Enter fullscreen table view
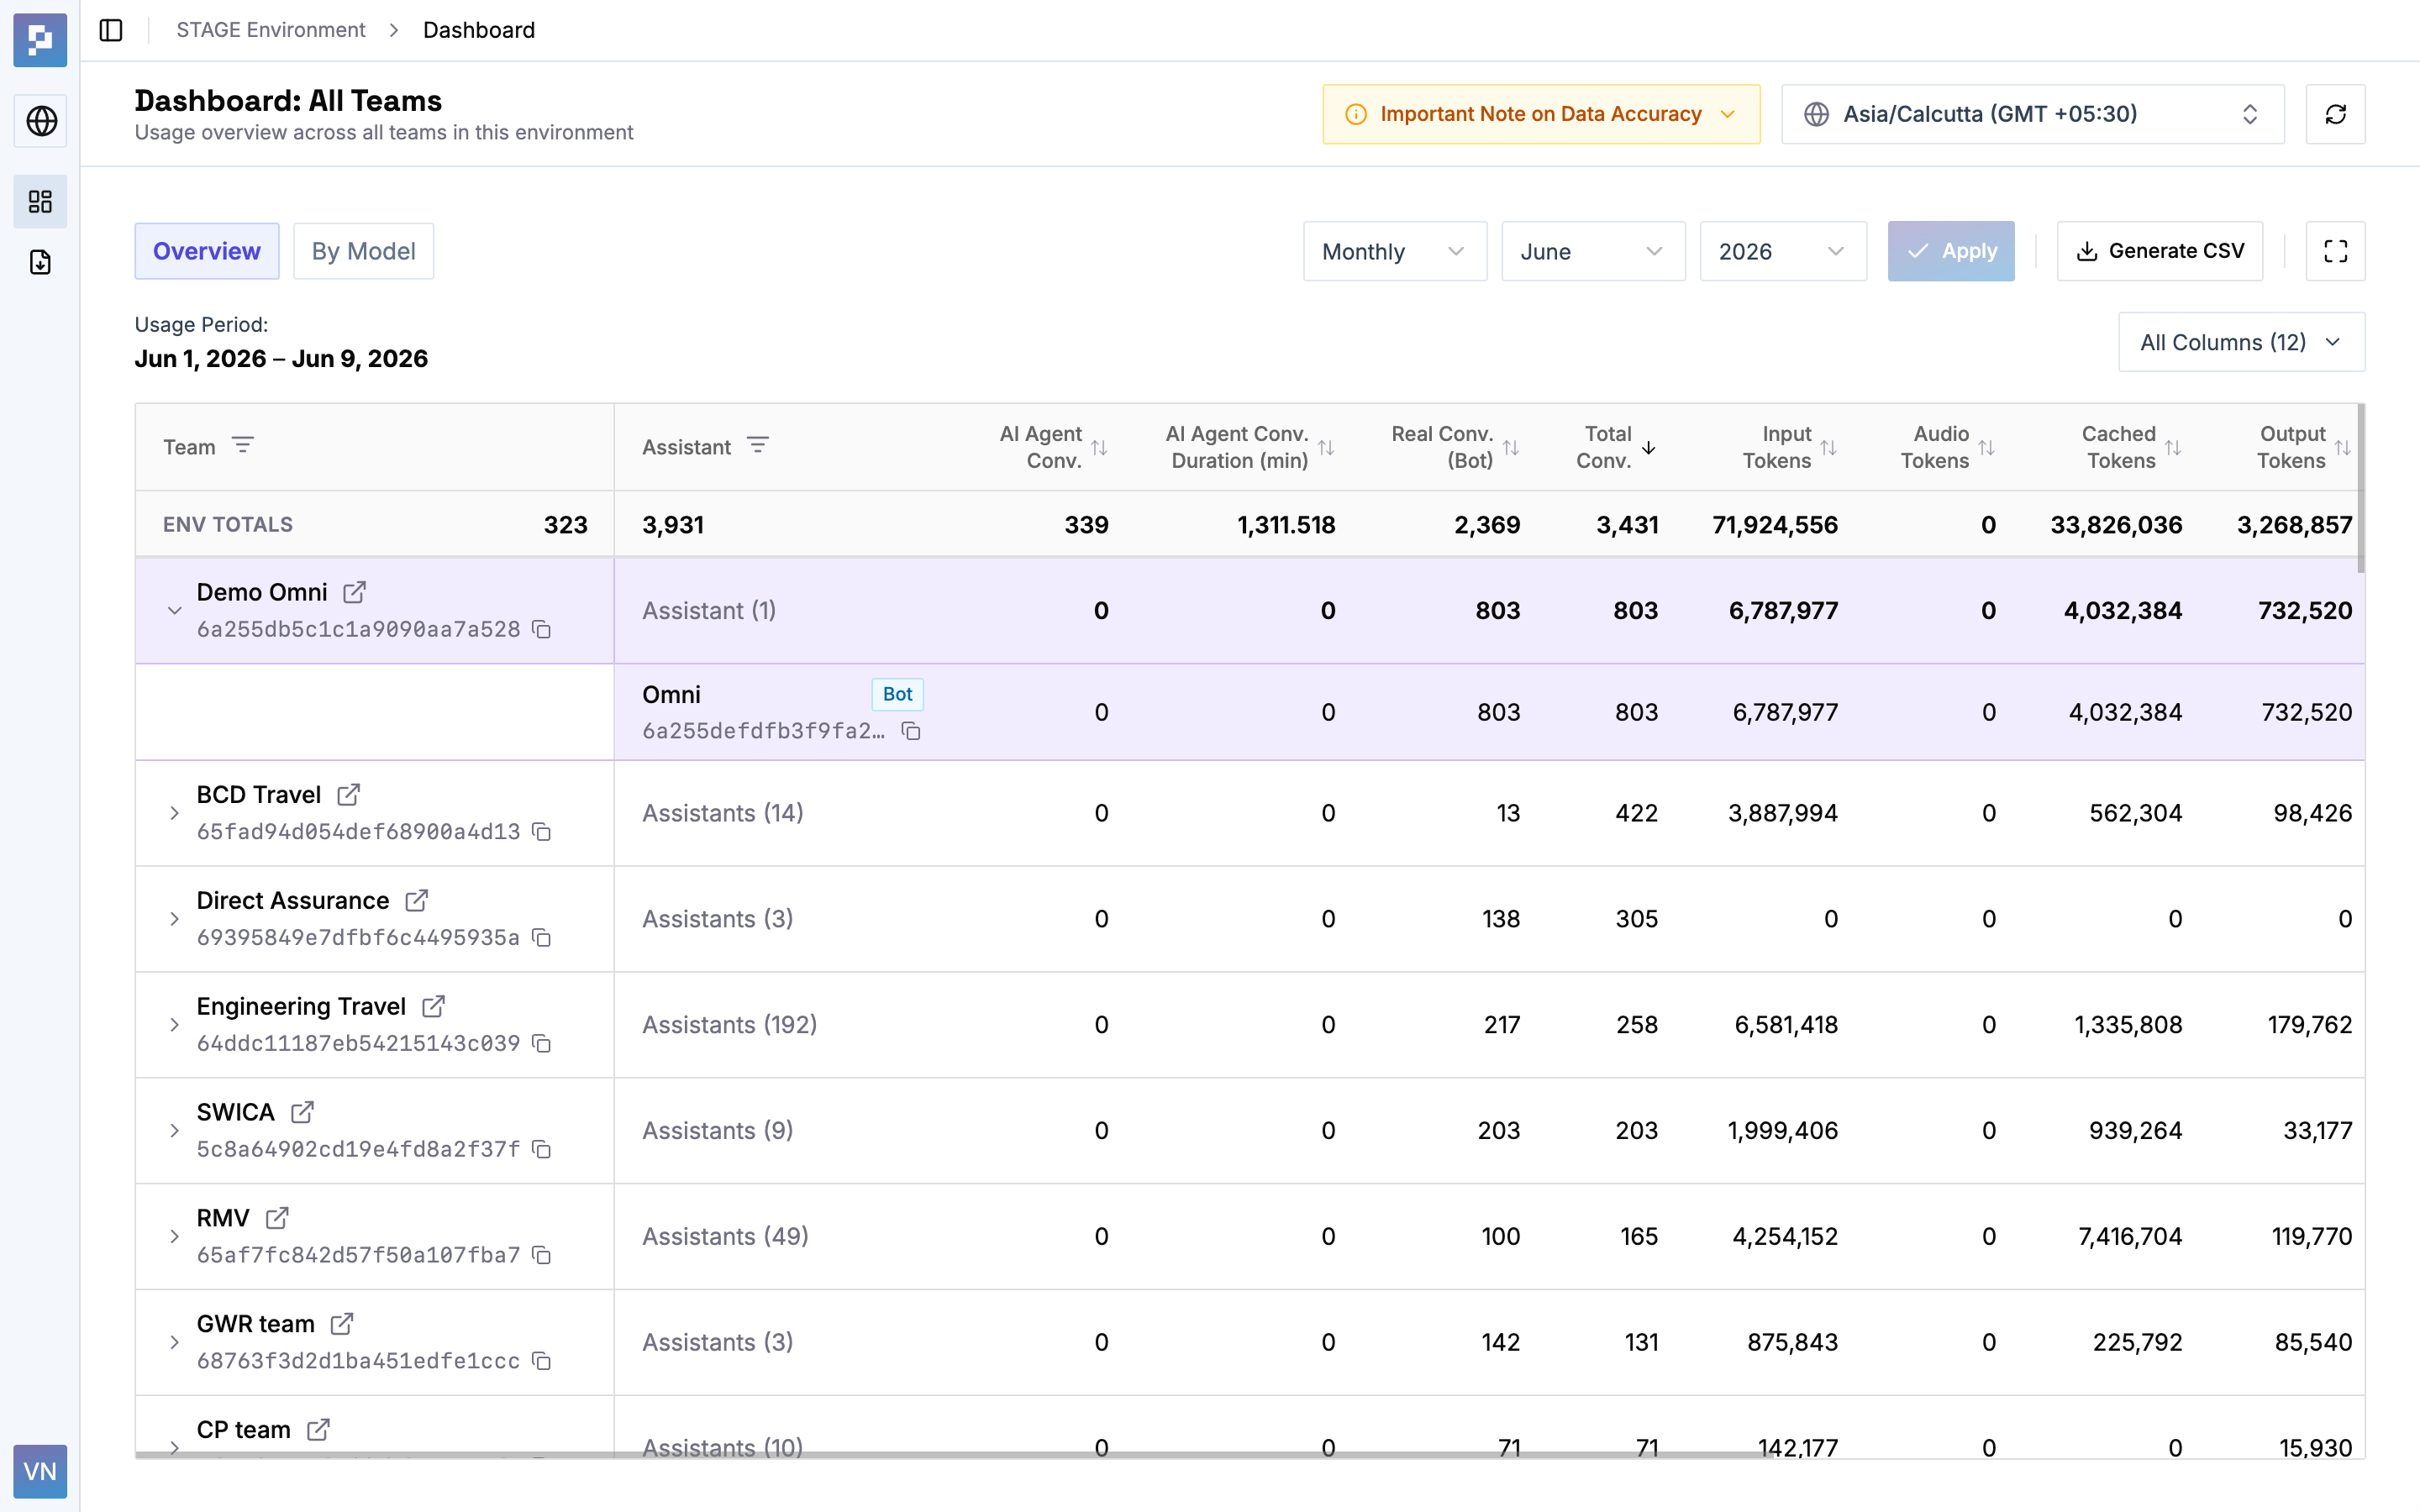Viewport: 2420px width, 1512px height. click(2335, 251)
